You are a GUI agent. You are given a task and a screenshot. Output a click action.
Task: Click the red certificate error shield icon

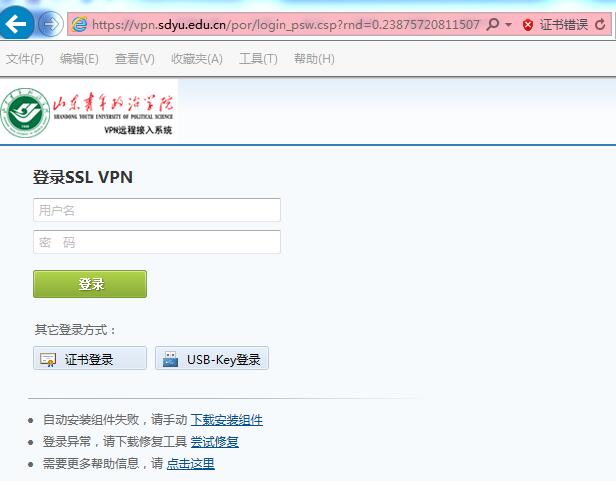point(528,25)
